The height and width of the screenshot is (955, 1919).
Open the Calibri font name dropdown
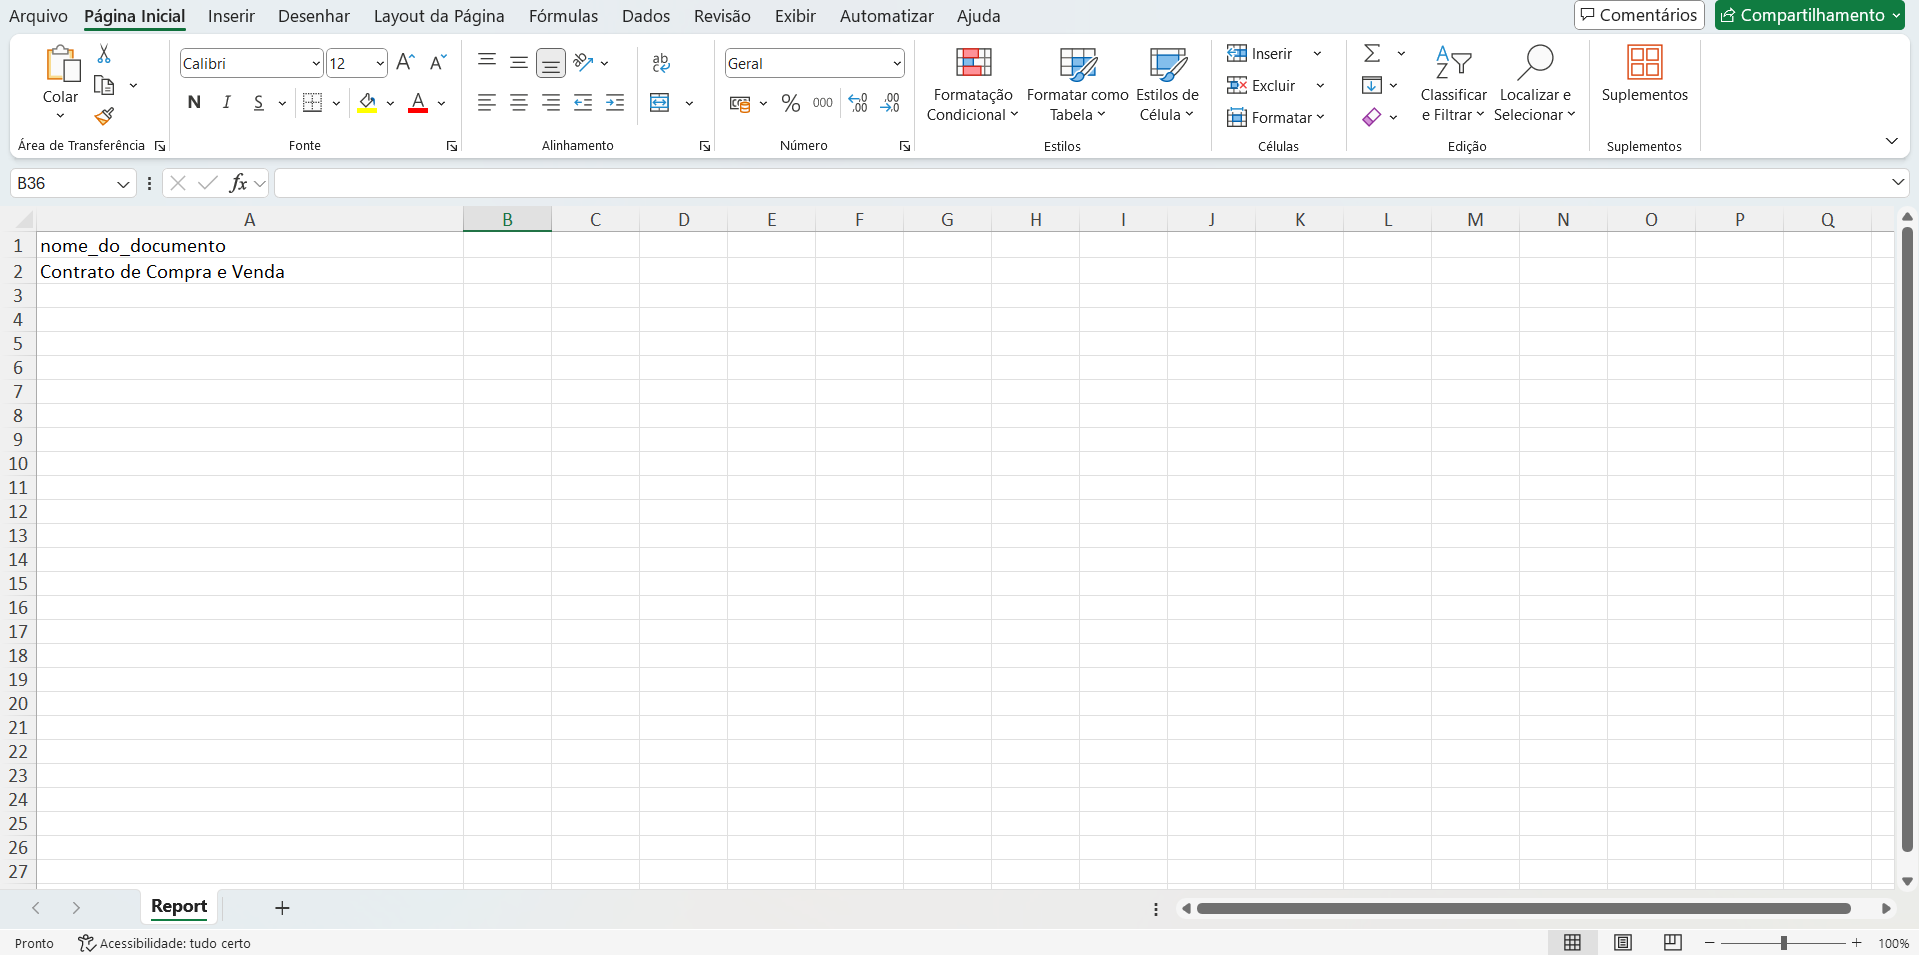(x=316, y=63)
